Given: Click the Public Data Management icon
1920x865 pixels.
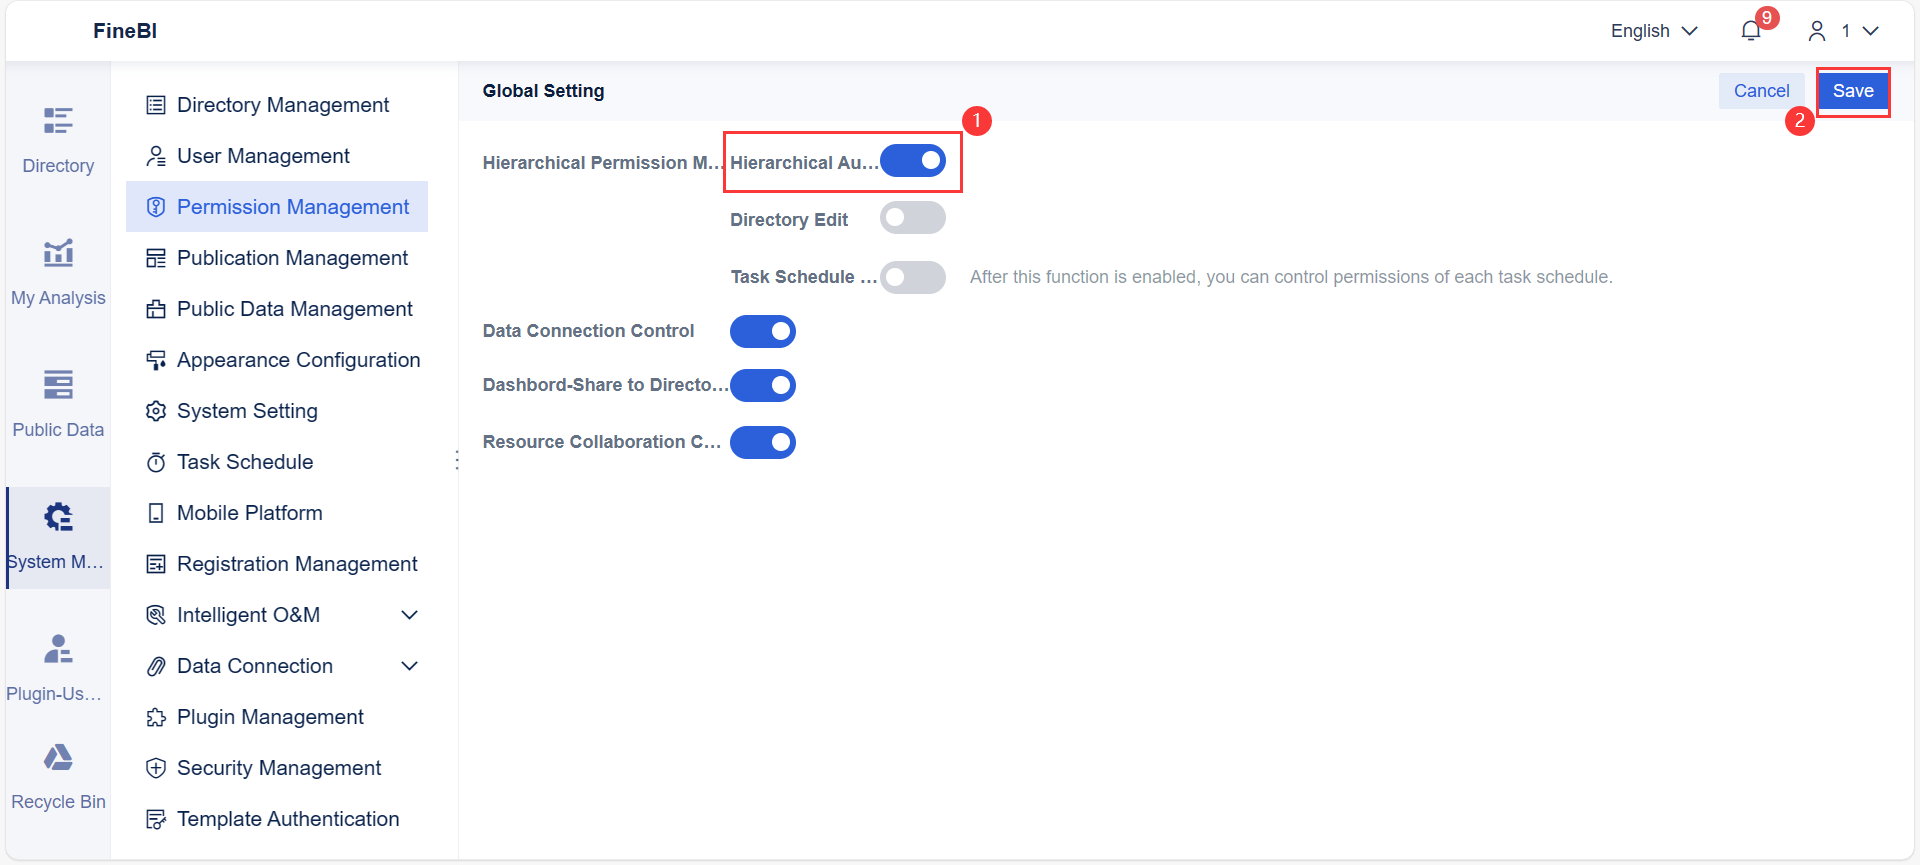Looking at the screenshot, I should point(156,308).
